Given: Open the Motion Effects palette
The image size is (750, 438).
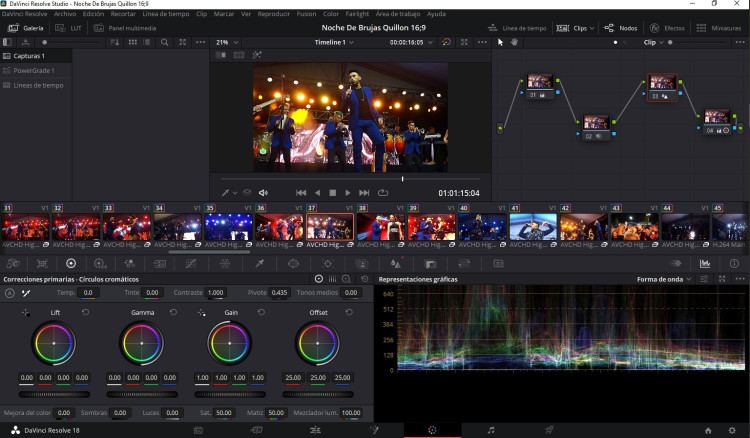Looking at the screenshot, I should [159, 263].
